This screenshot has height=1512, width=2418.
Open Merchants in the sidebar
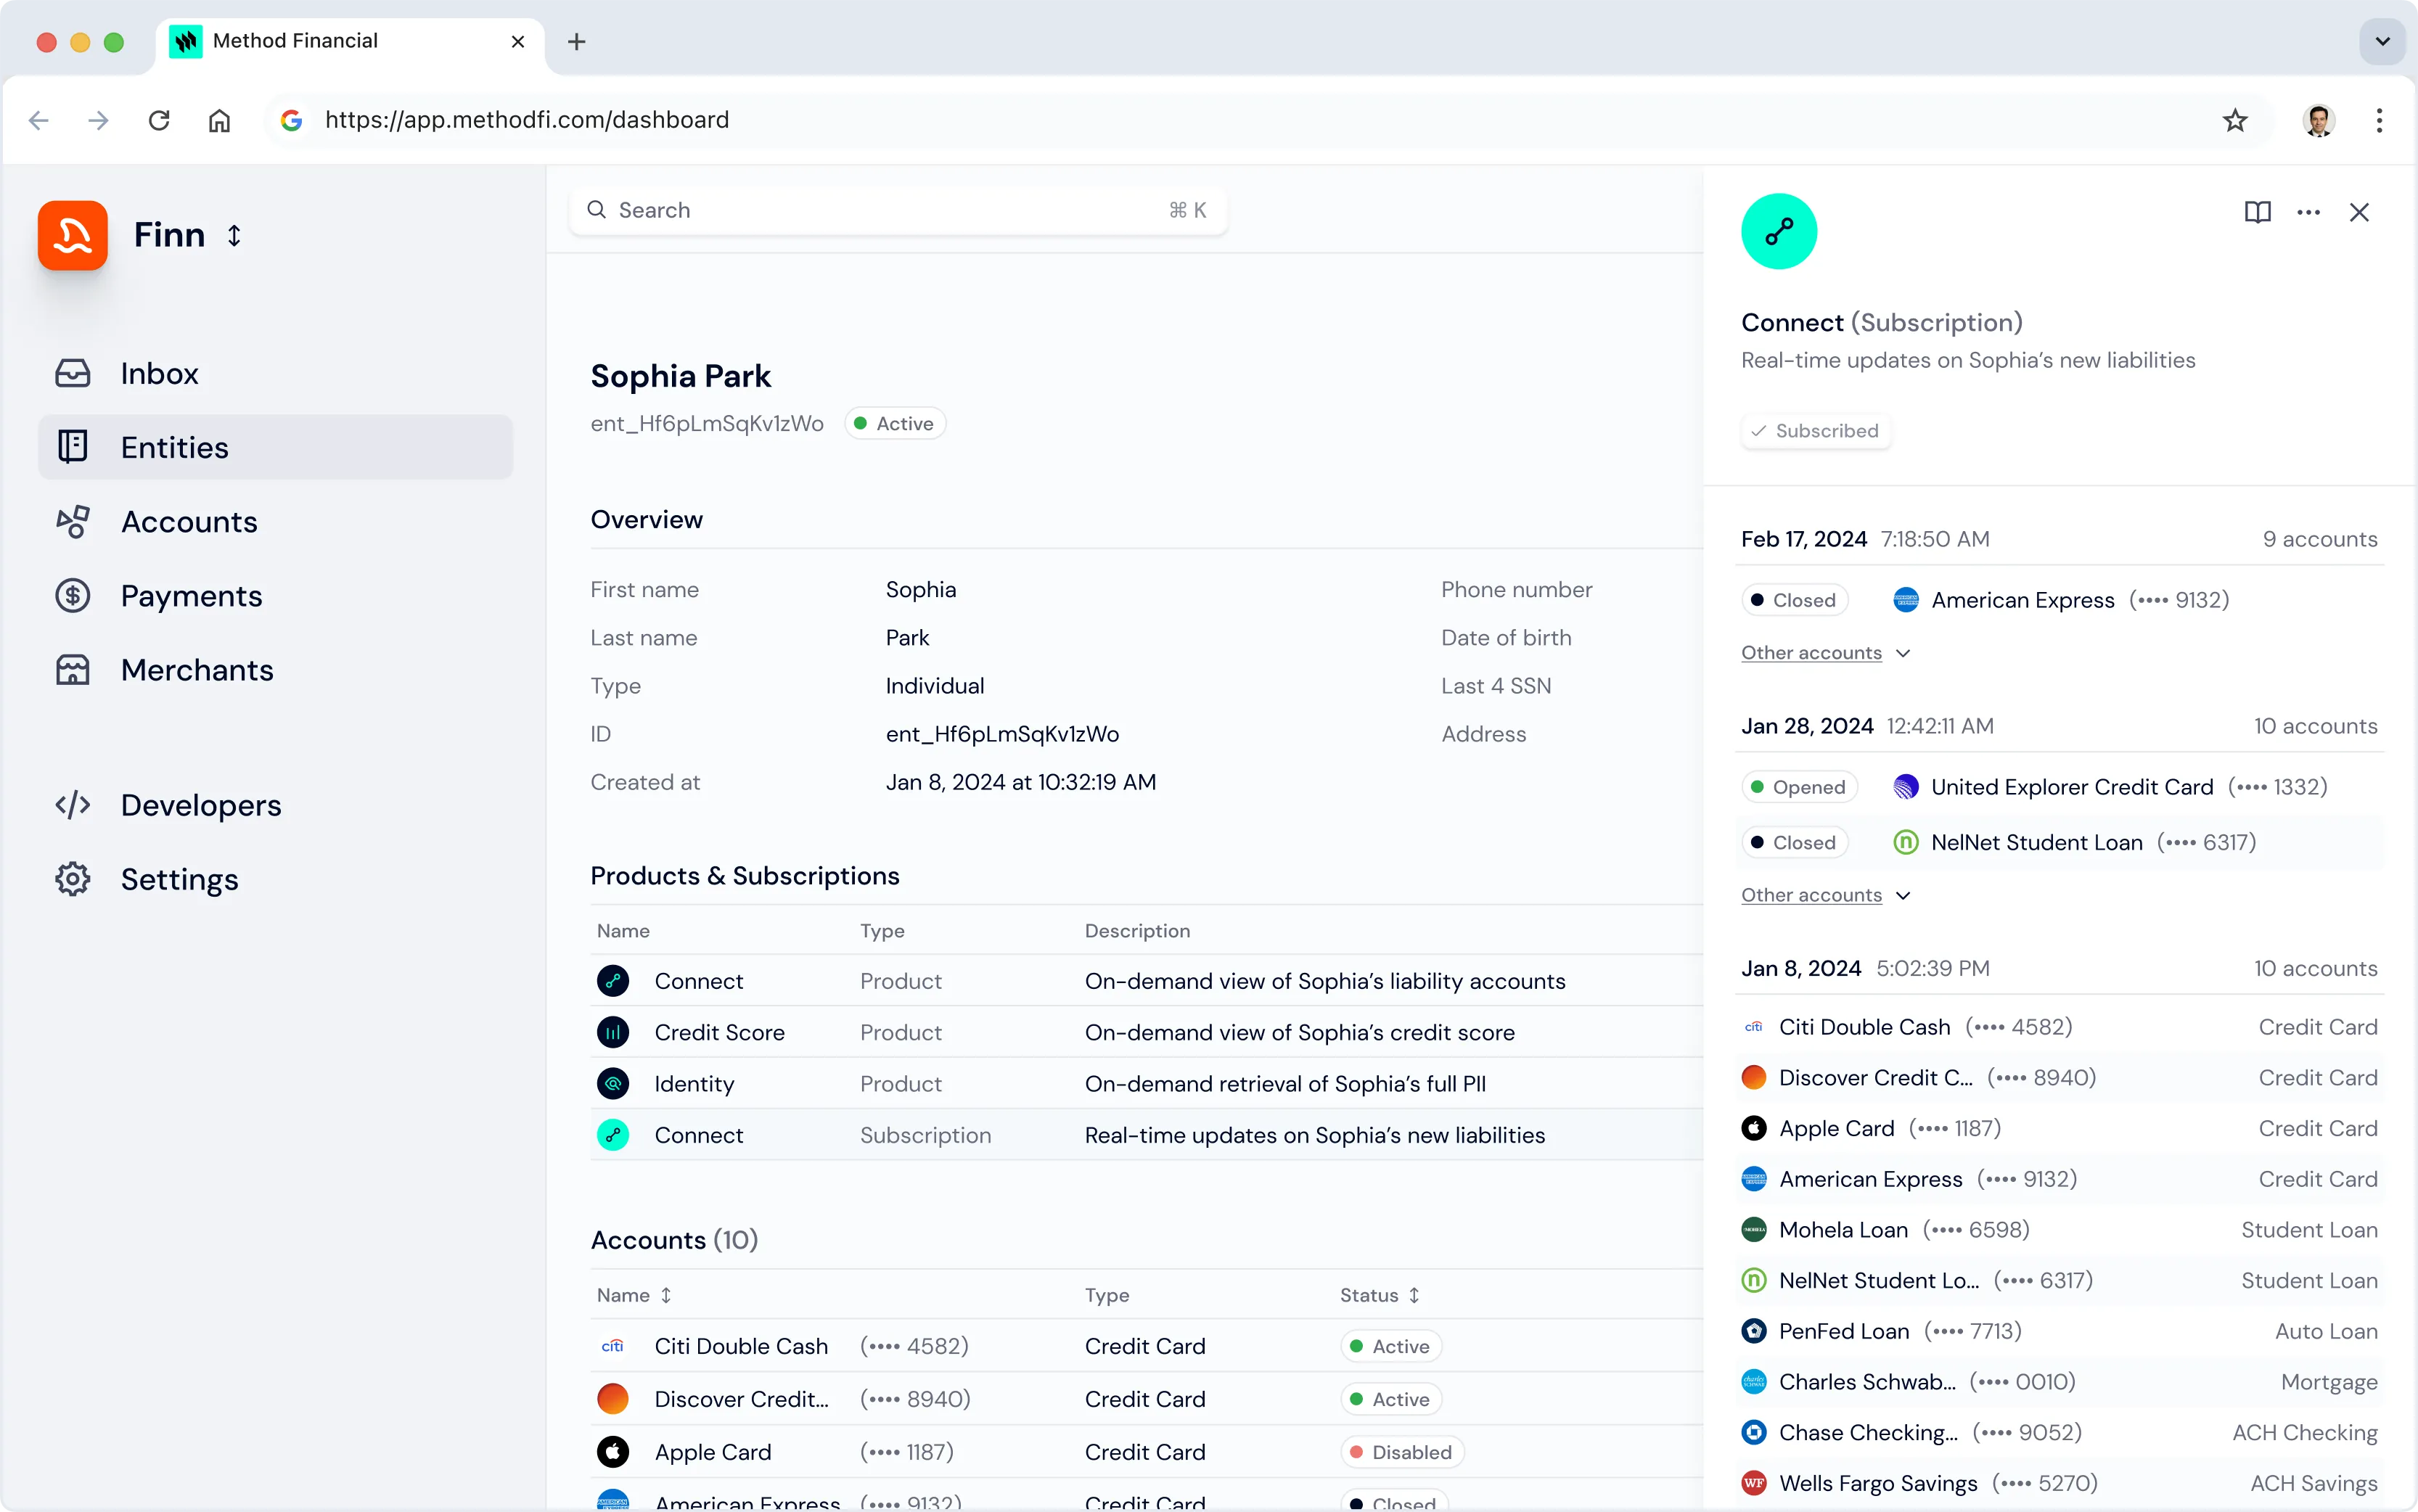(196, 670)
